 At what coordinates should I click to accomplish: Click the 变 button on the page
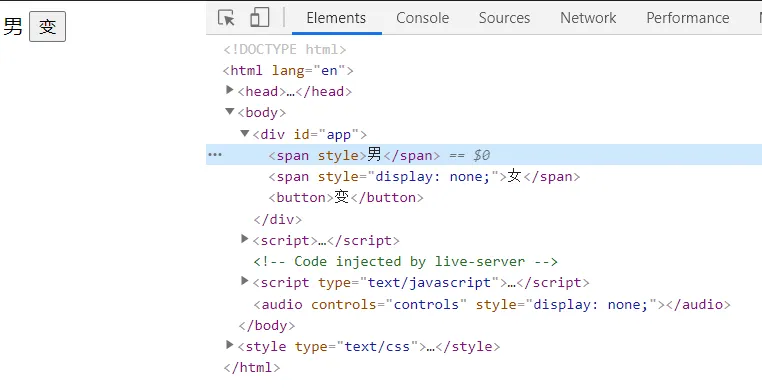pyautogui.click(x=47, y=27)
